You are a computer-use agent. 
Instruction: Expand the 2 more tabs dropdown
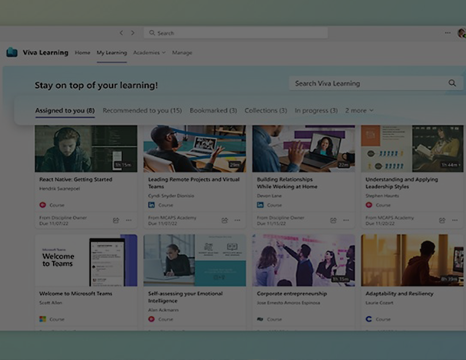point(359,110)
